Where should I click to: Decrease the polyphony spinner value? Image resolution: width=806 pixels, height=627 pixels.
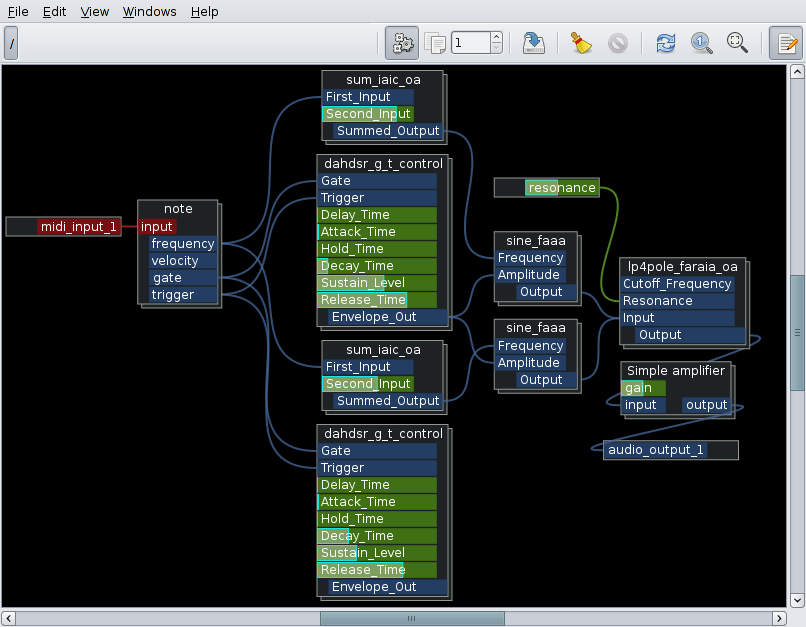496,48
